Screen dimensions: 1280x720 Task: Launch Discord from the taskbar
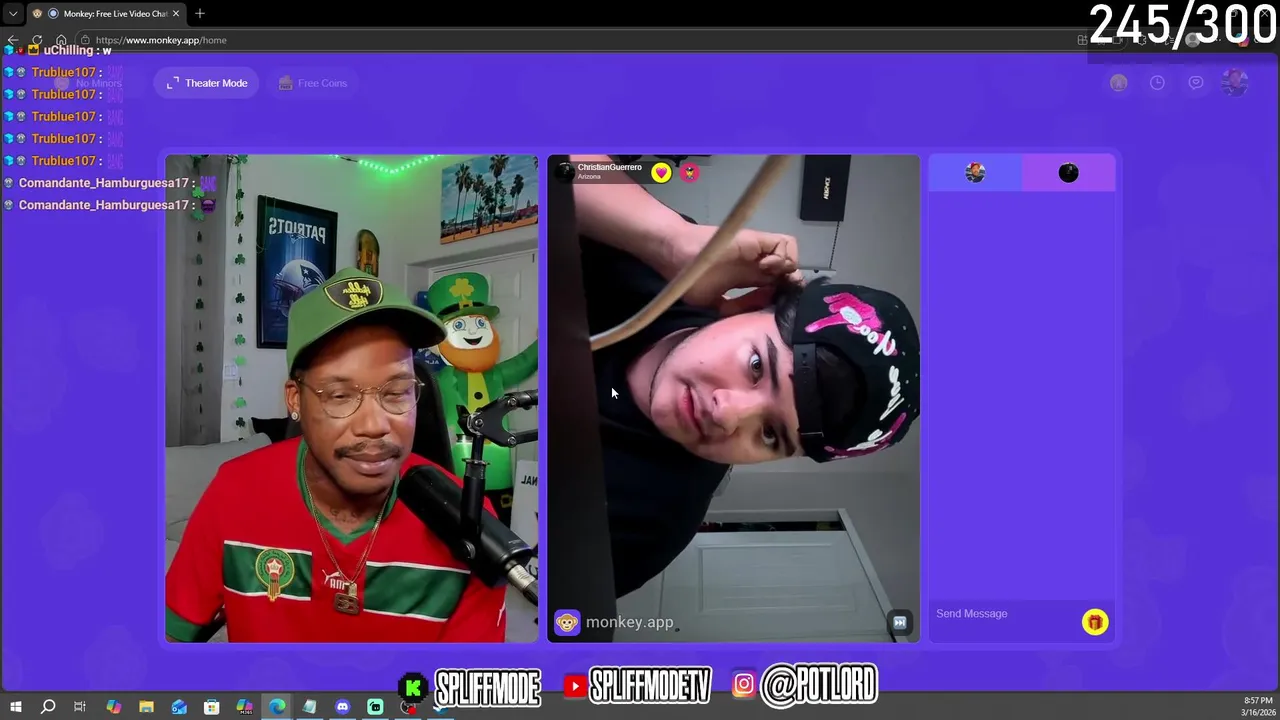[x=342, y=707]
